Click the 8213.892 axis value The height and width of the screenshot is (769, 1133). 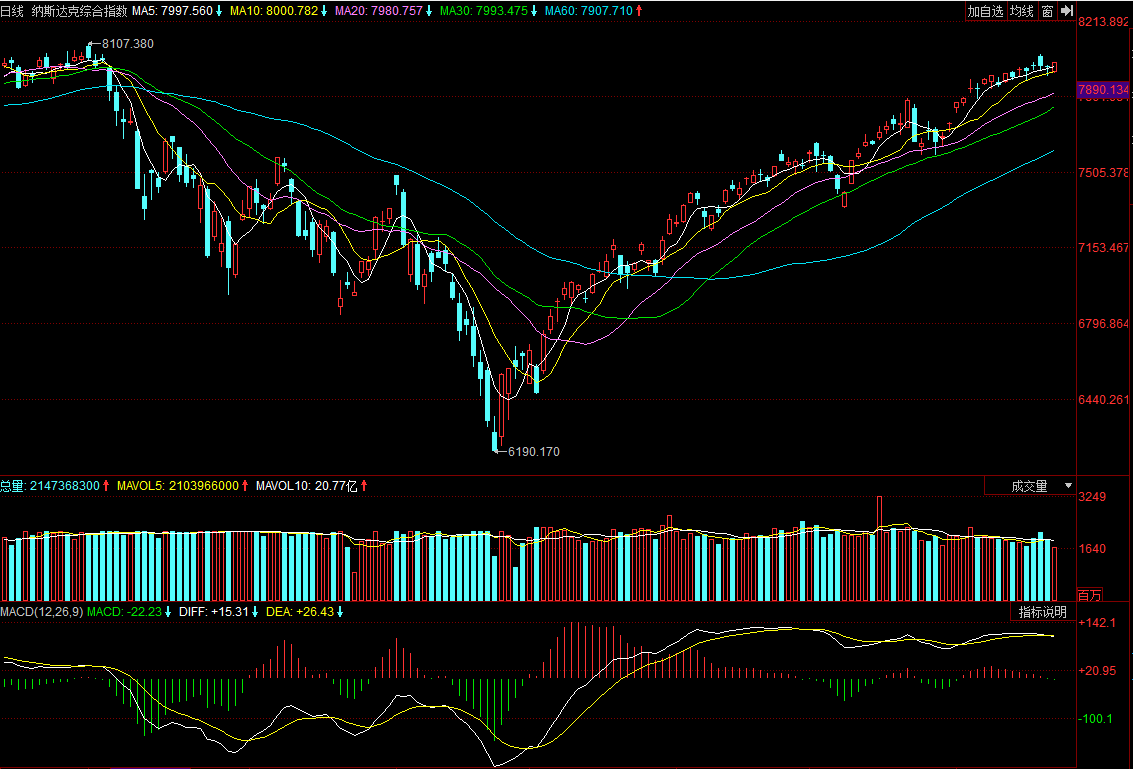pyautogui.click(x=1103, y=22)
